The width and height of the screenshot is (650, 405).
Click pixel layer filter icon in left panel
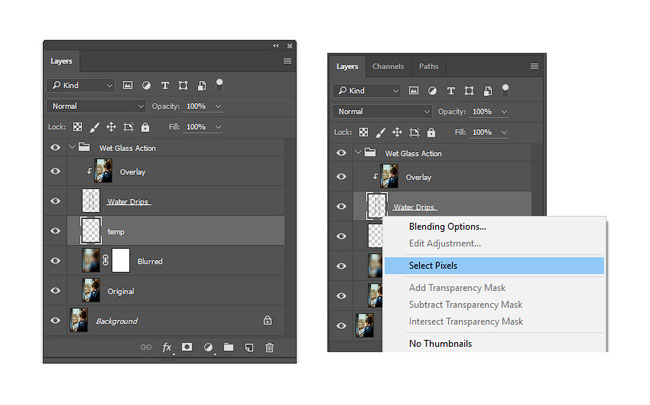(128, 85)
